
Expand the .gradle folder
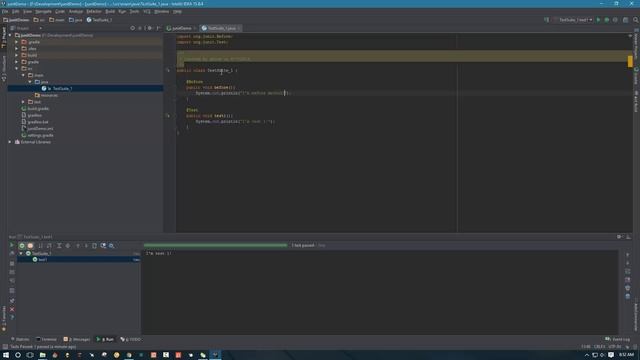17,42
